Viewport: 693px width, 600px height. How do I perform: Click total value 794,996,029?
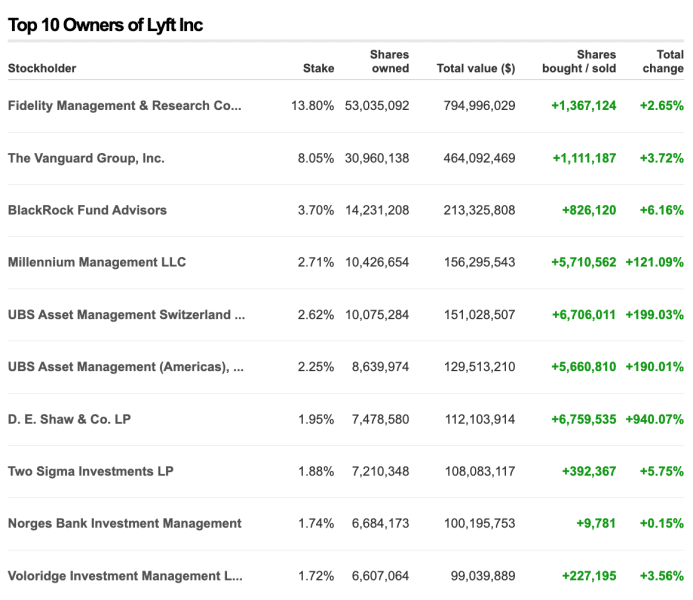[x=480, y=106]
